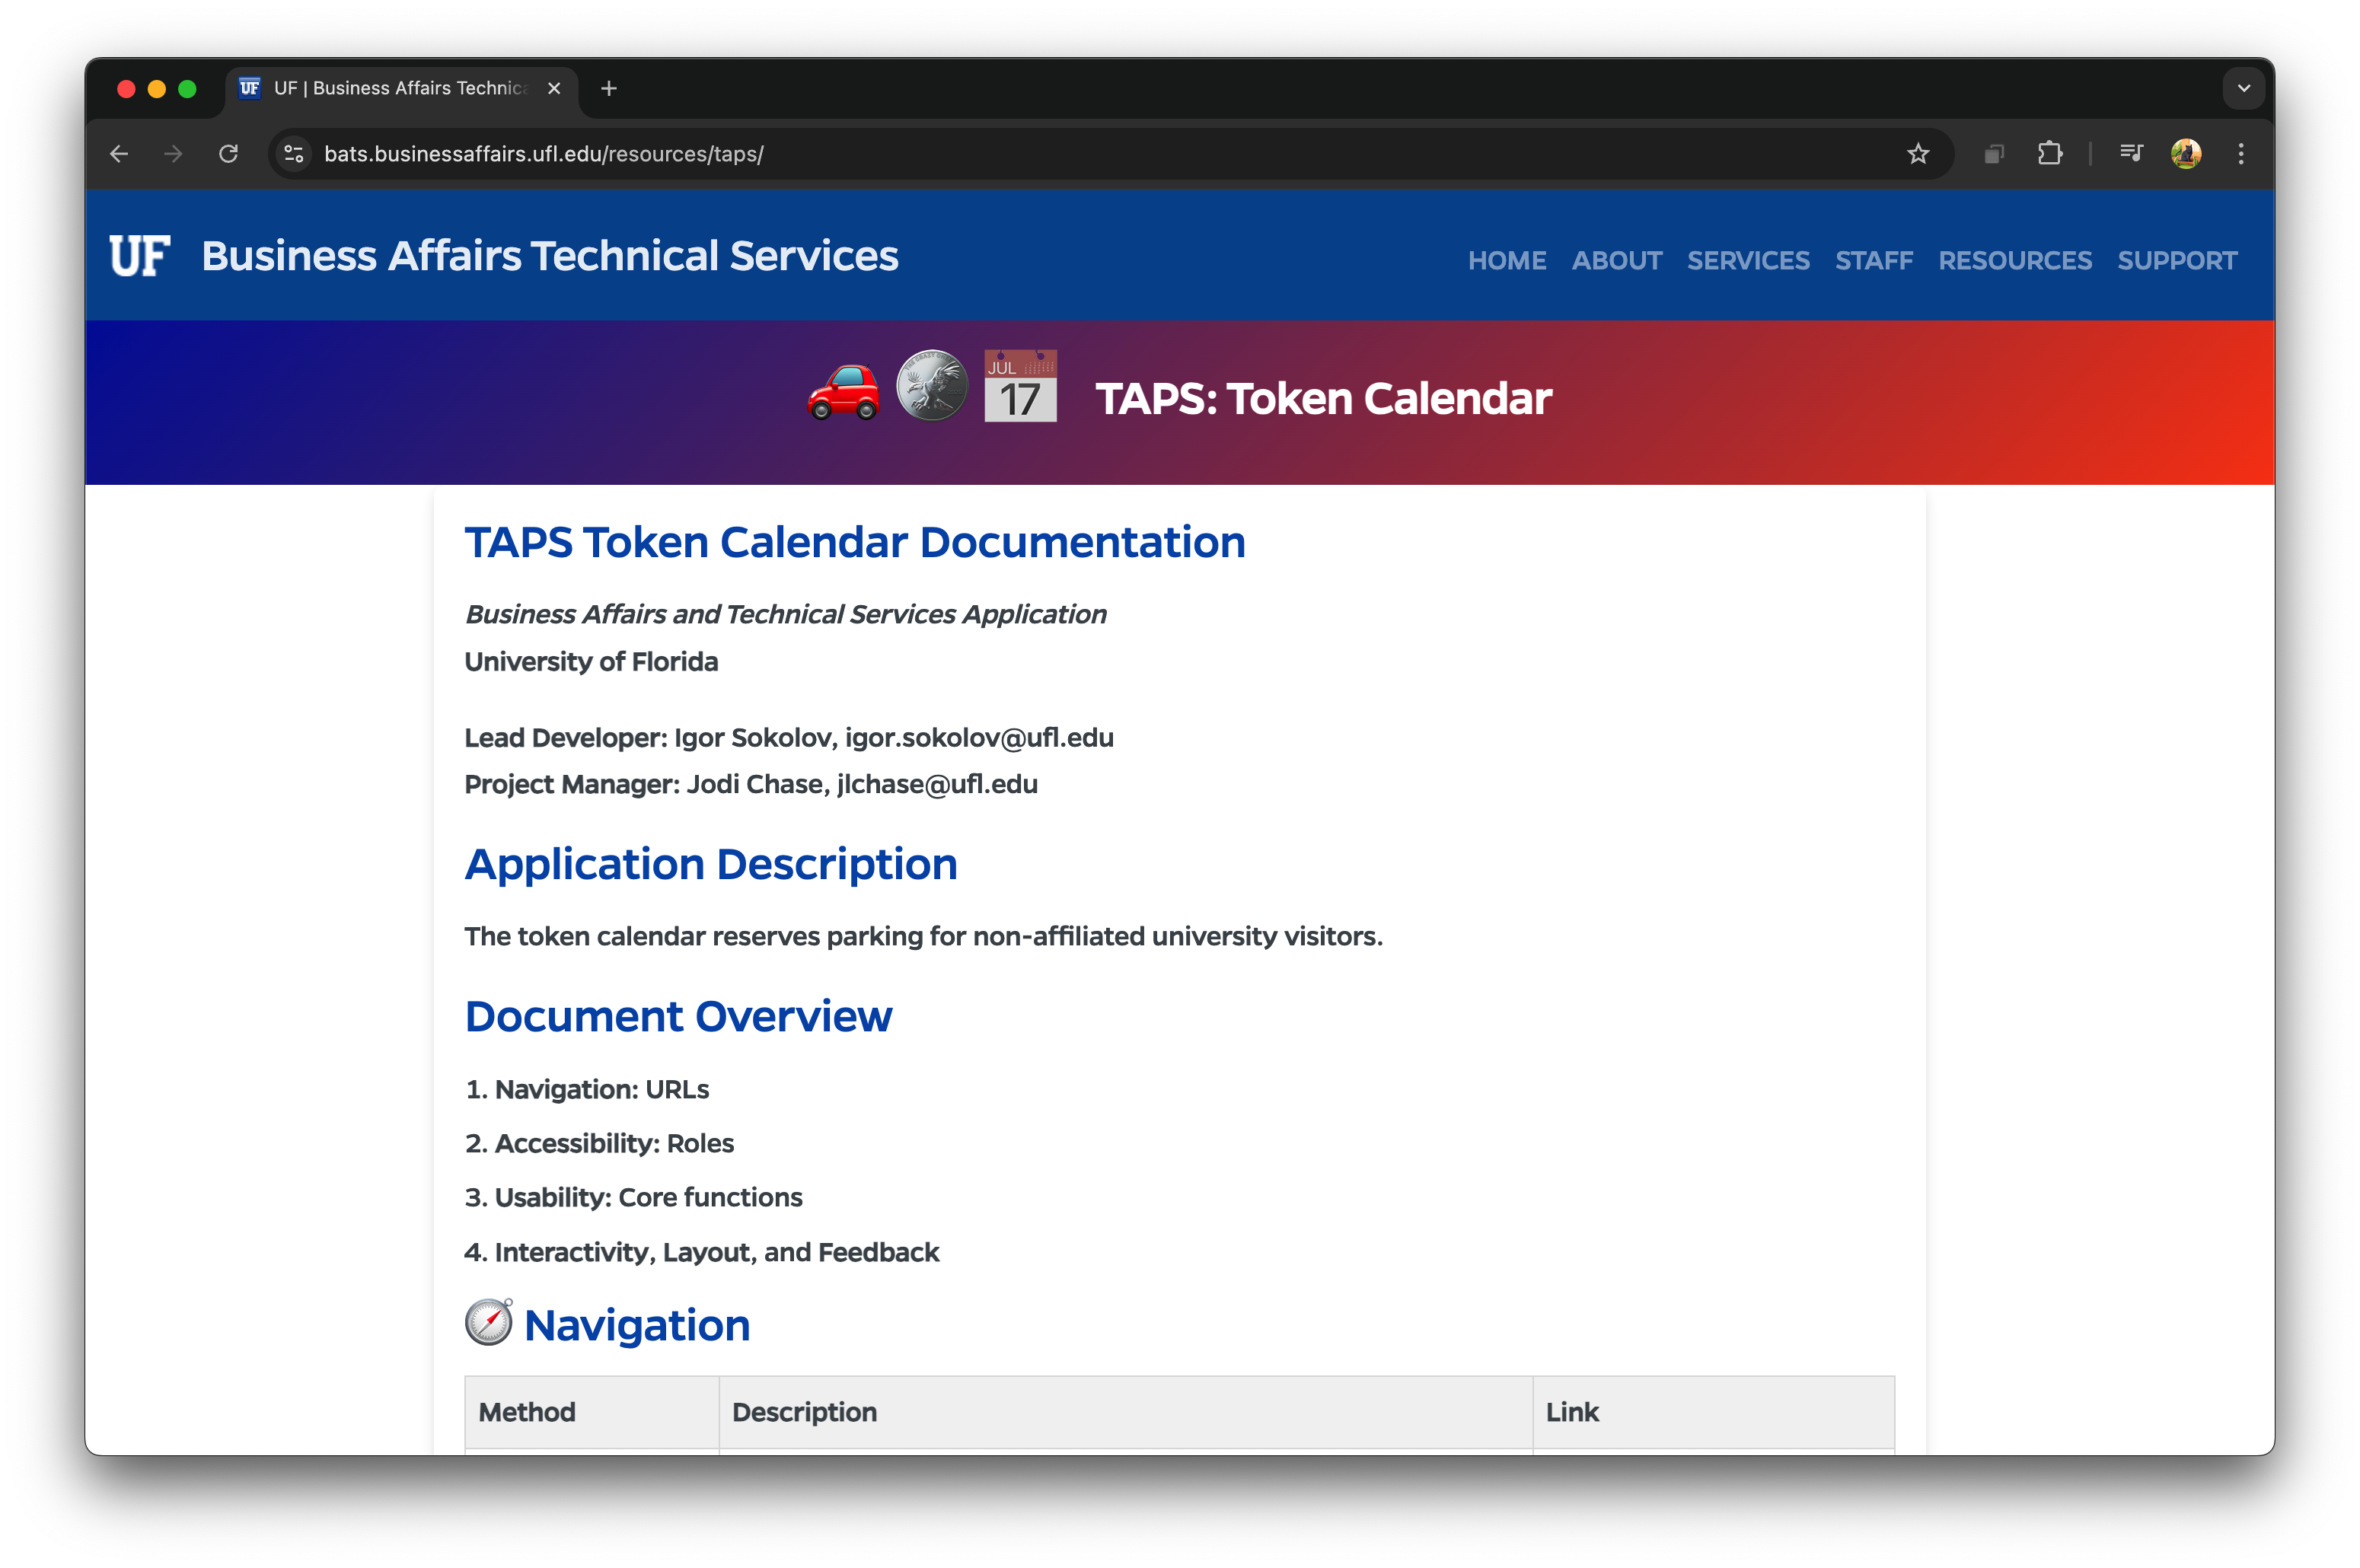Open the SUPPORT menu item

2177,261
